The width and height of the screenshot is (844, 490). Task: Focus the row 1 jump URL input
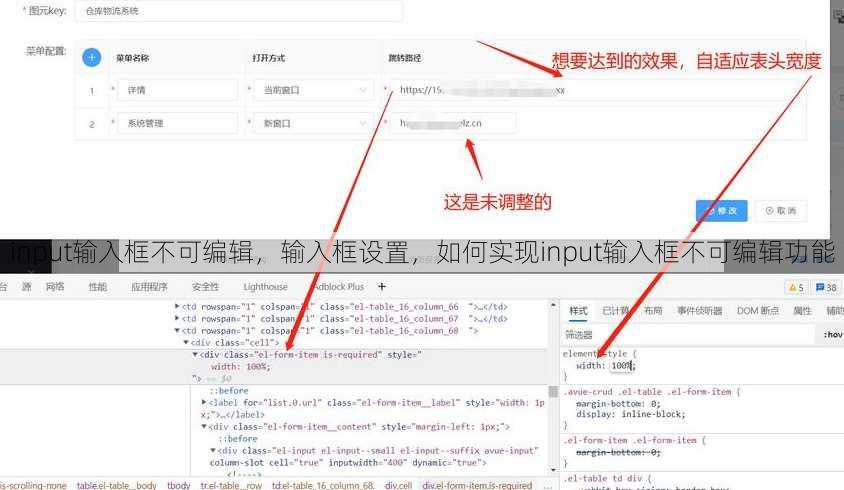(596, 90)
